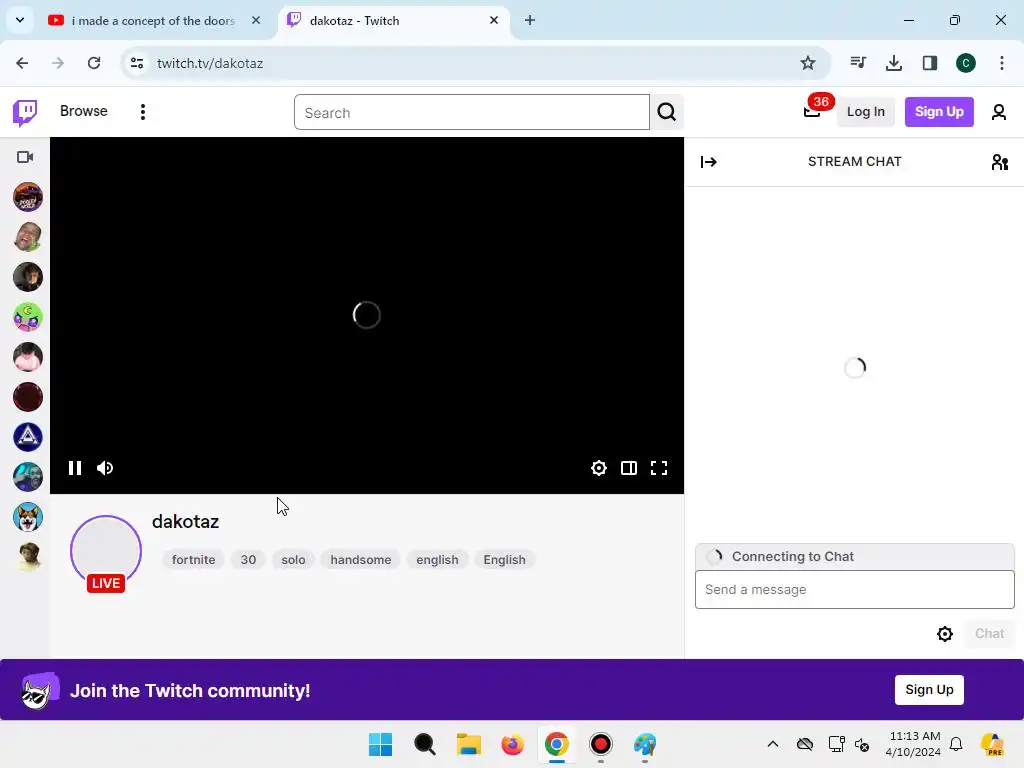Image resolution: width=1024 pixels, height=768 pixels.
Task: Select the 30 tag
Action: click(248, 560)
